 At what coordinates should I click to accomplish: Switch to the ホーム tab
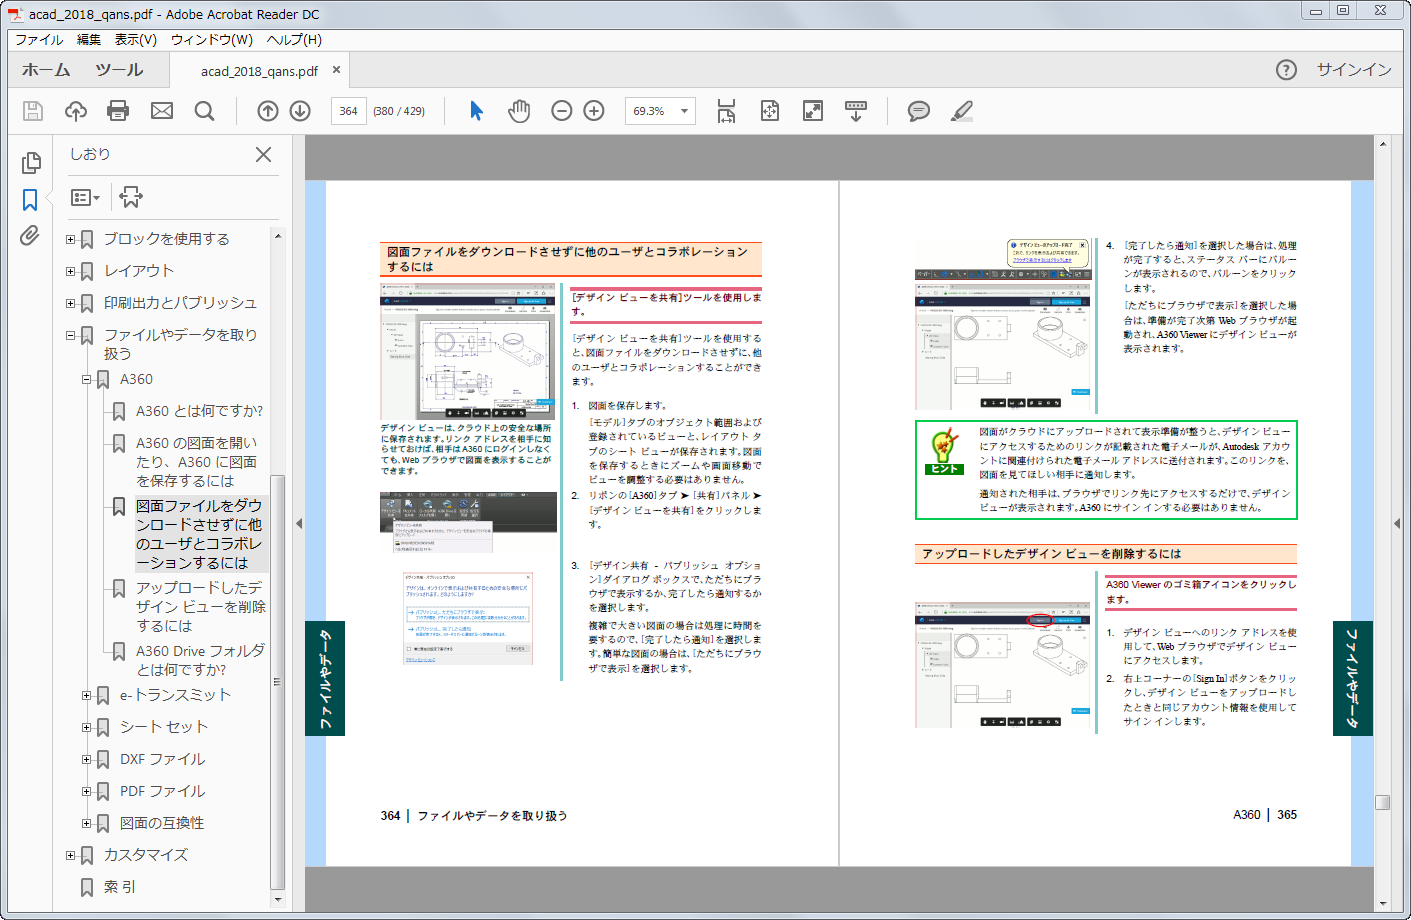[x=46, y=70]
